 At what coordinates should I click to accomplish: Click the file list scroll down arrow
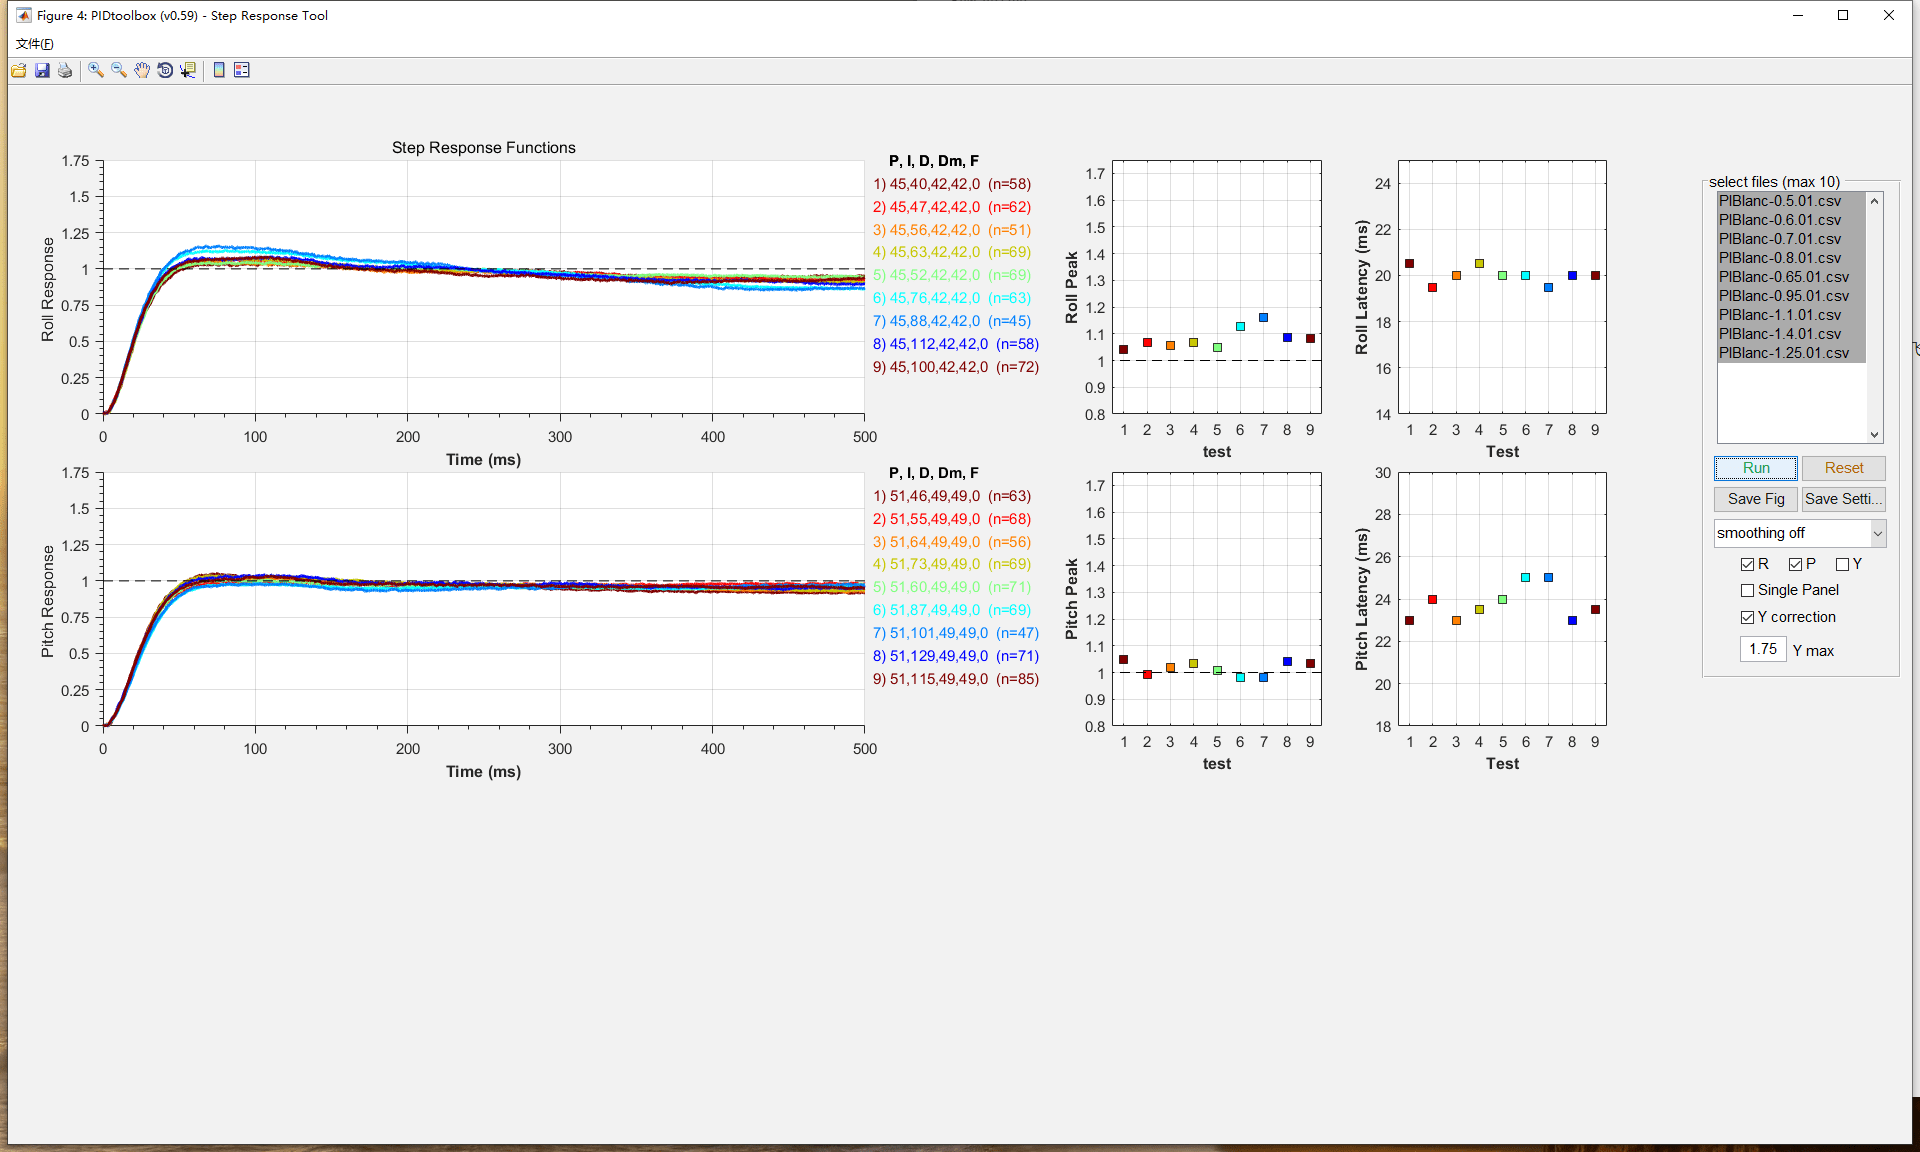pos(1875,435)
